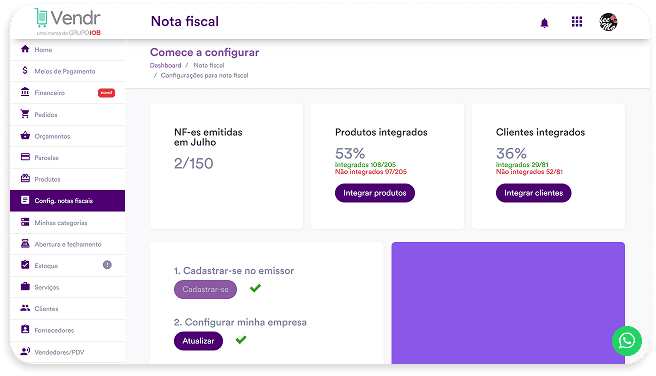Click the purple banner panel
The width and height of the screenshot is (656, 376).
(508, 303)
